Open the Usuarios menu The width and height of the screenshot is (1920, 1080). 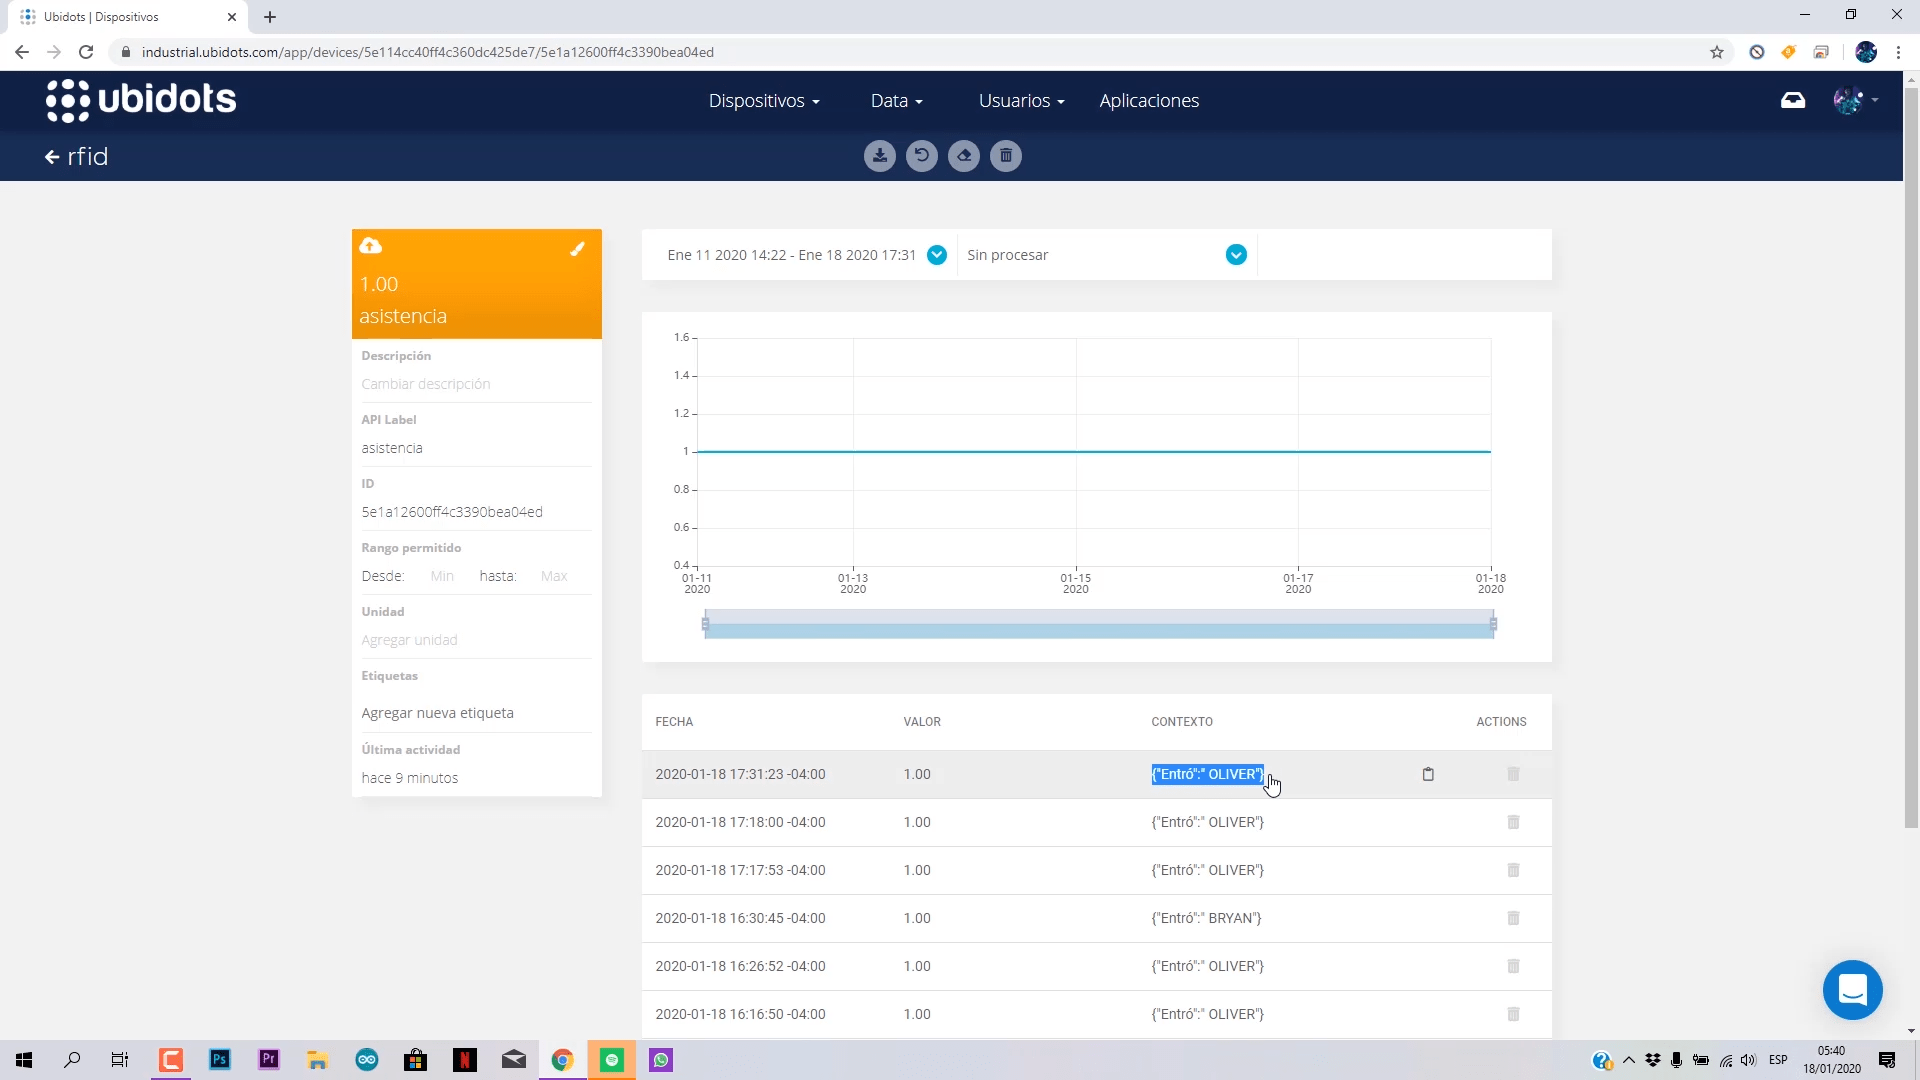coord(1021,101)
